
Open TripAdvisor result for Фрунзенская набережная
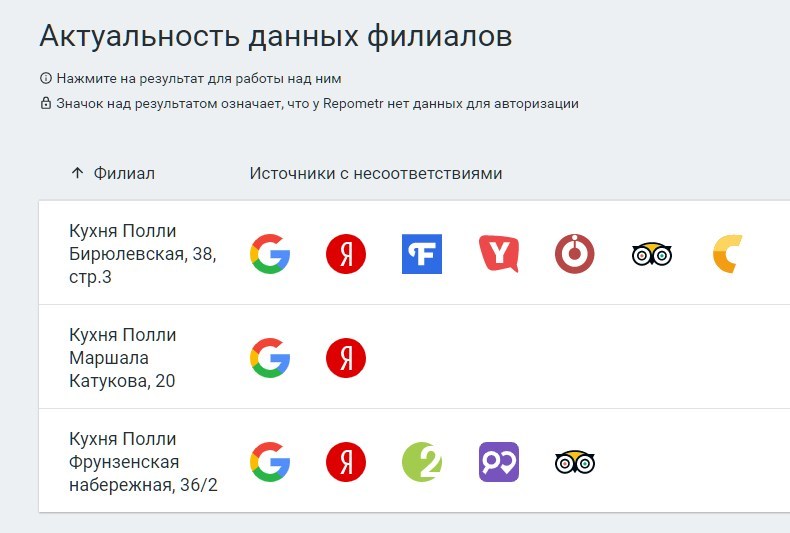pyautogui.click(x=575, y=462)
